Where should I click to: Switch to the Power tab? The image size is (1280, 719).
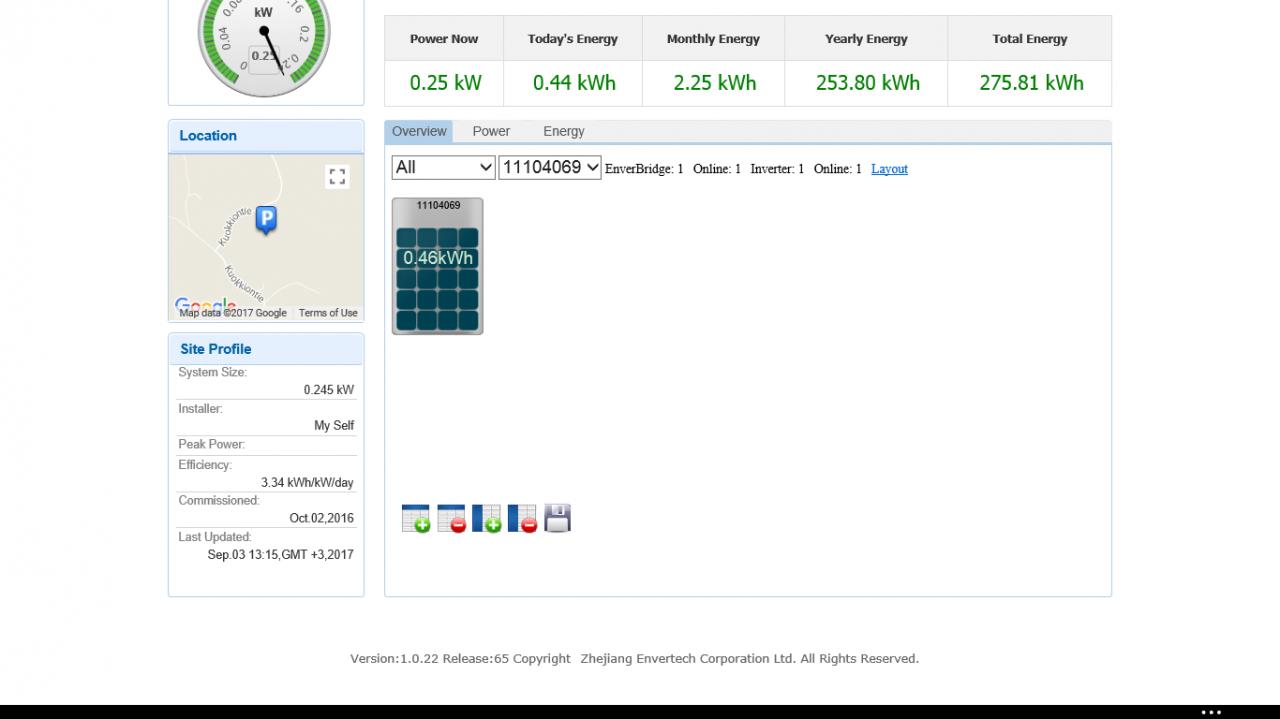(x=491, y=131)
